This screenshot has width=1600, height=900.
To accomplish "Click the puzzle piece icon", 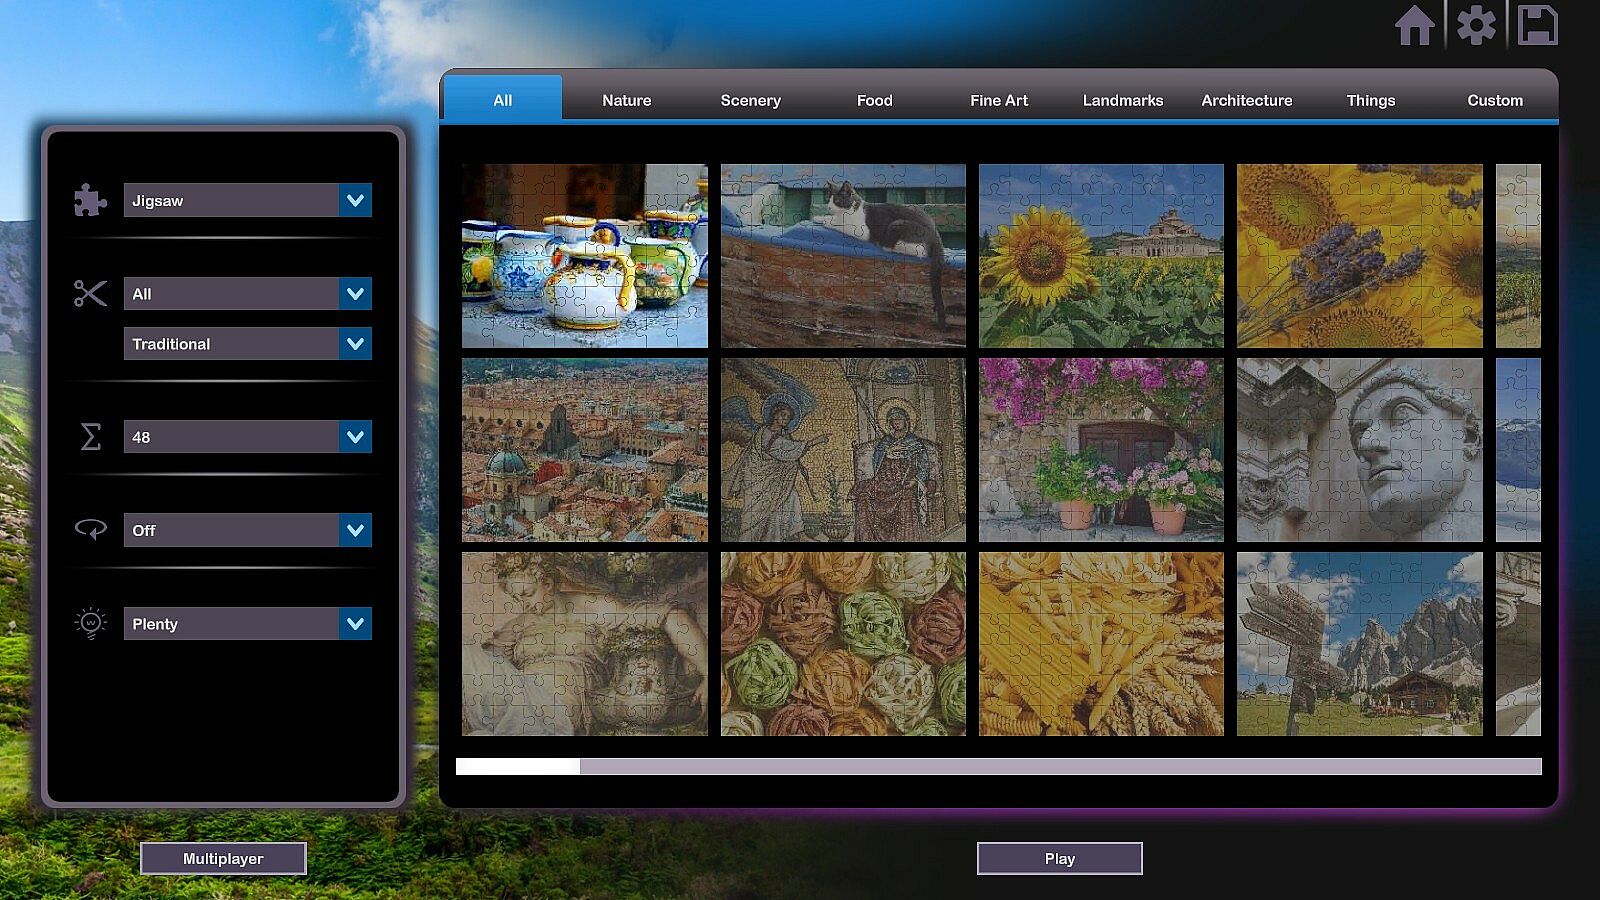I will [x=90, y=200].
